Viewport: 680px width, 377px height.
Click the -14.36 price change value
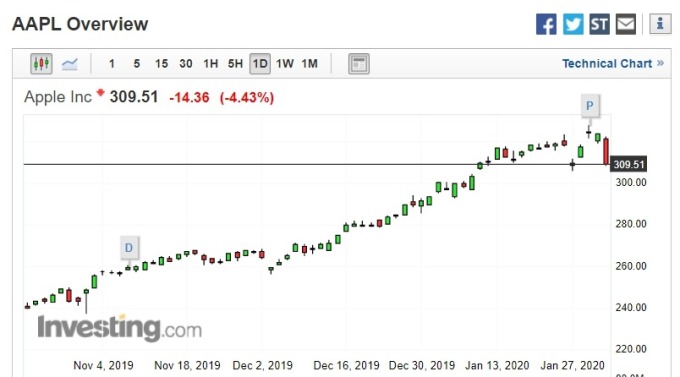[189, 98]
